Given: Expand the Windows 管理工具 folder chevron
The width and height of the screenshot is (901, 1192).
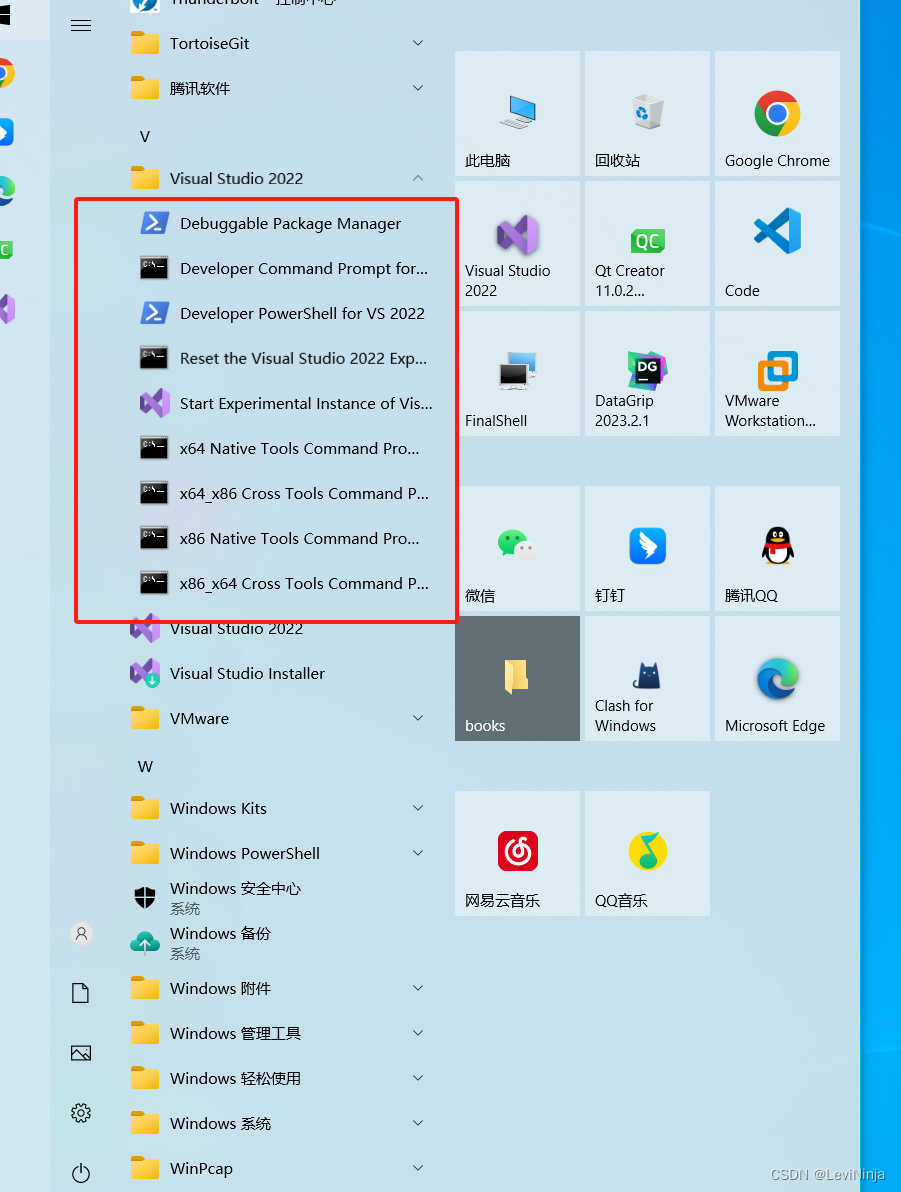Looking at the screenshot, I should tap(417, 1033).
